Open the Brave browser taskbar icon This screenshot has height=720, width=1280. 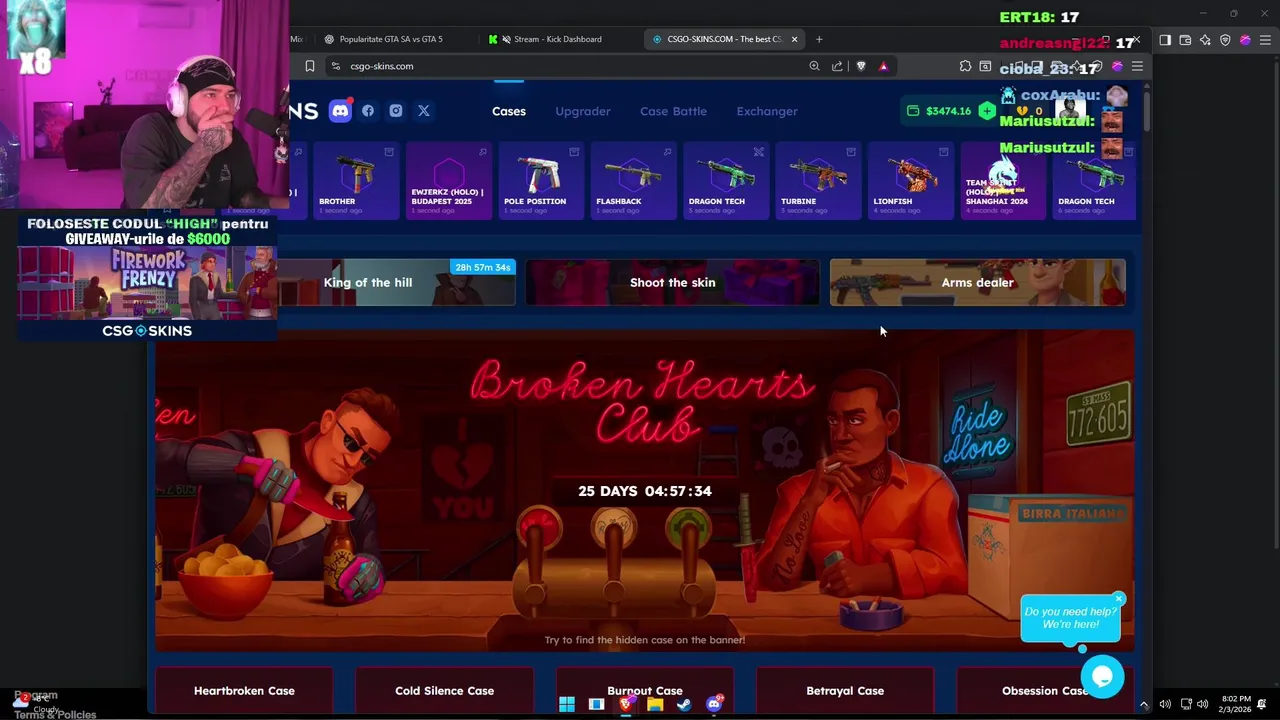pos(626,705)
